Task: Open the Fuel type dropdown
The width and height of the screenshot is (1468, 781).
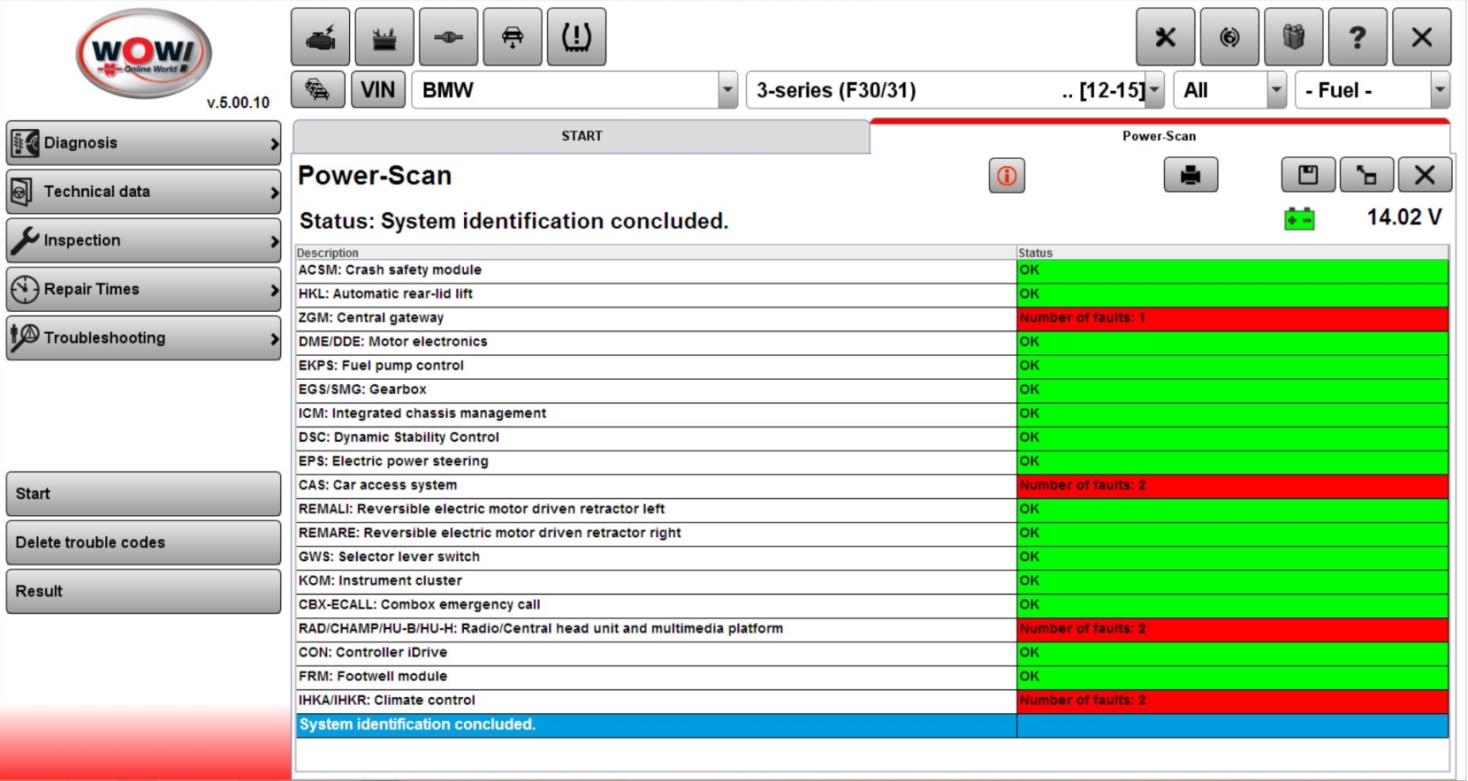Action: [x=1372, y=90]
